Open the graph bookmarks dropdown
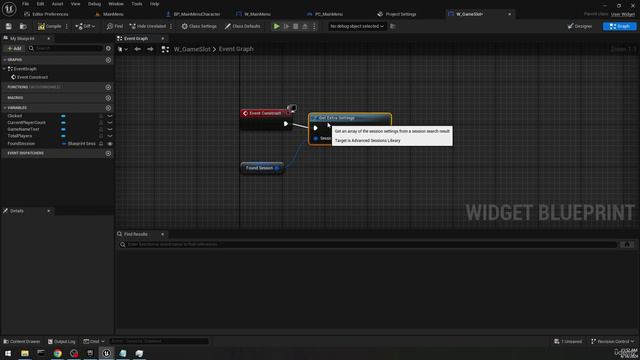This screenshot has height=360, width=640. pyautogui.click(x=122, y=49)
